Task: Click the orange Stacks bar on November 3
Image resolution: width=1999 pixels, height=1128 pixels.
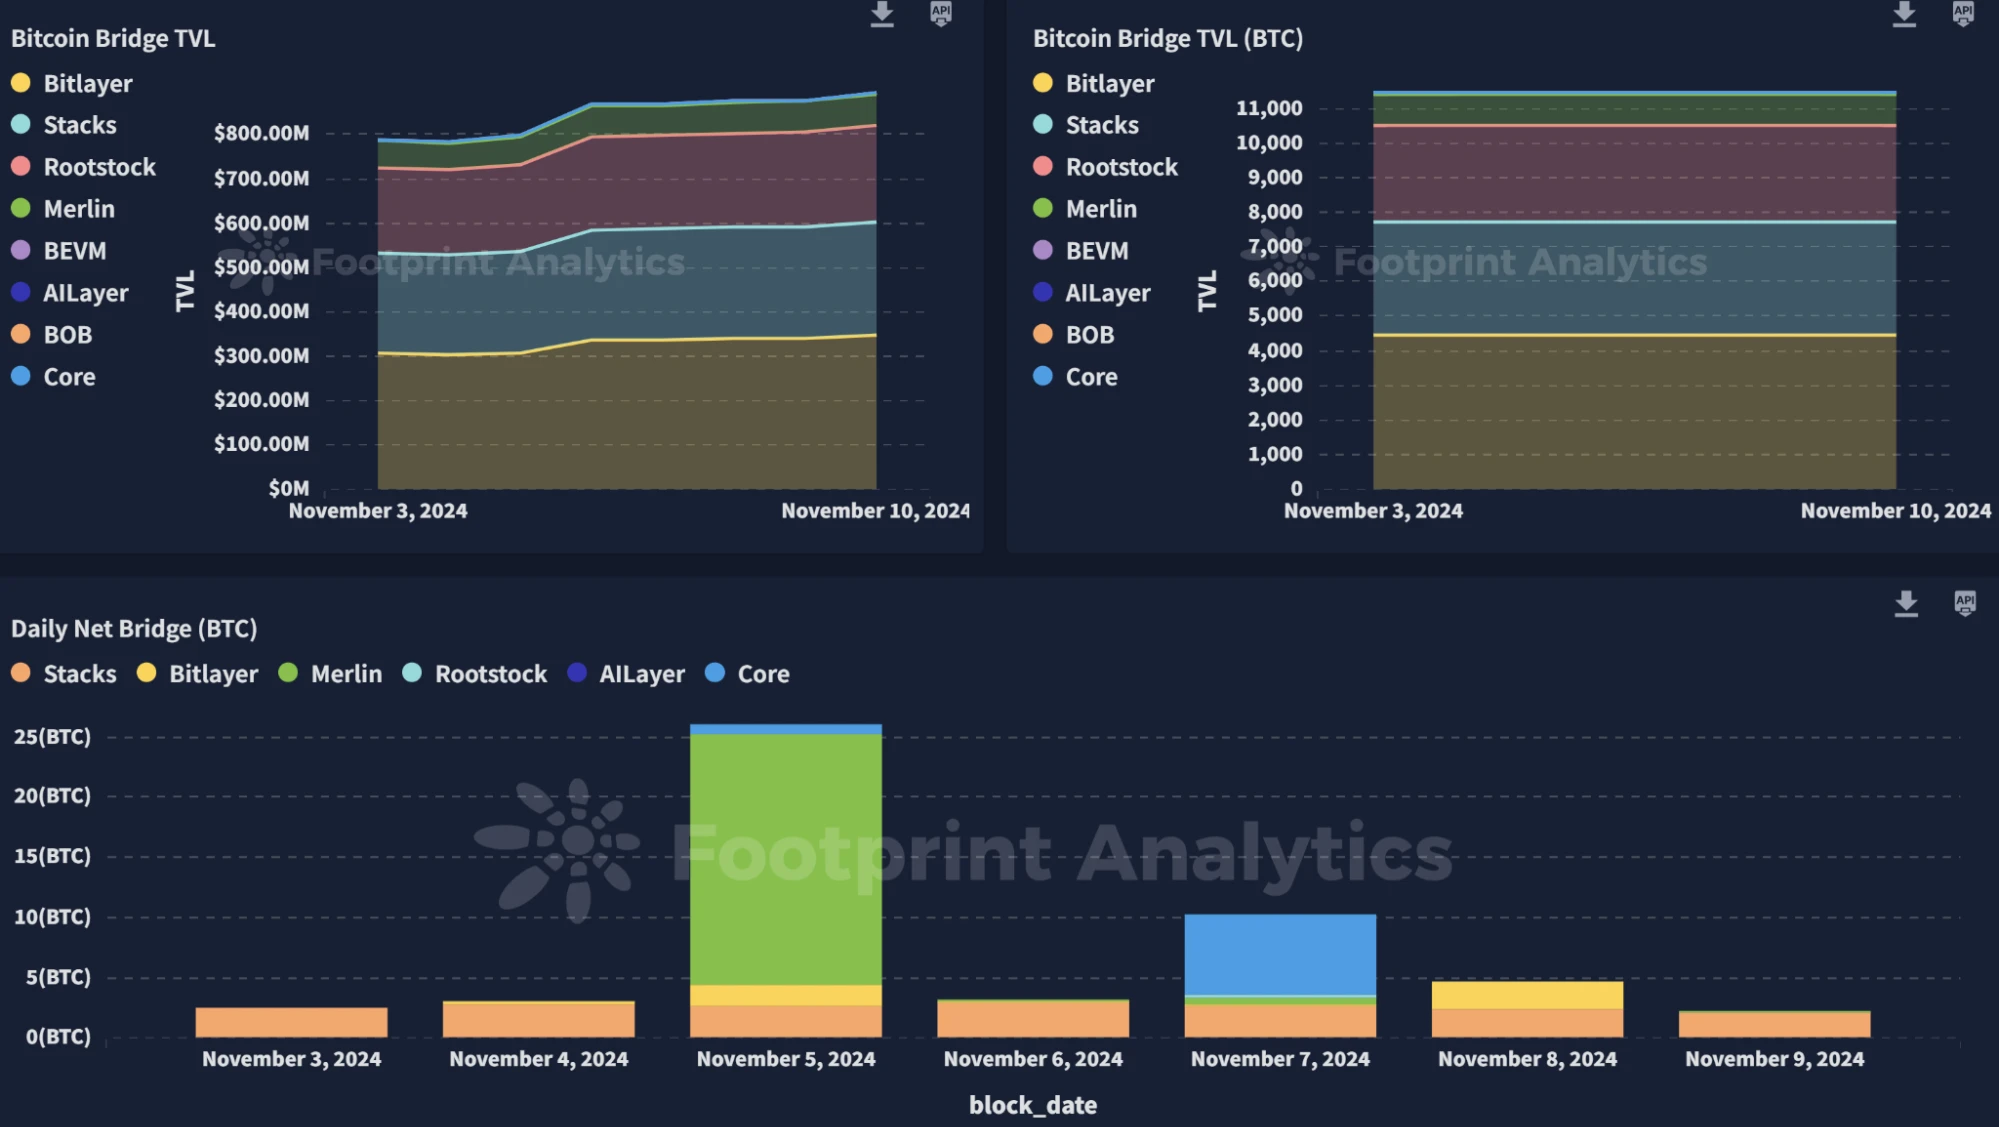Action: [x=291, y=1022]
